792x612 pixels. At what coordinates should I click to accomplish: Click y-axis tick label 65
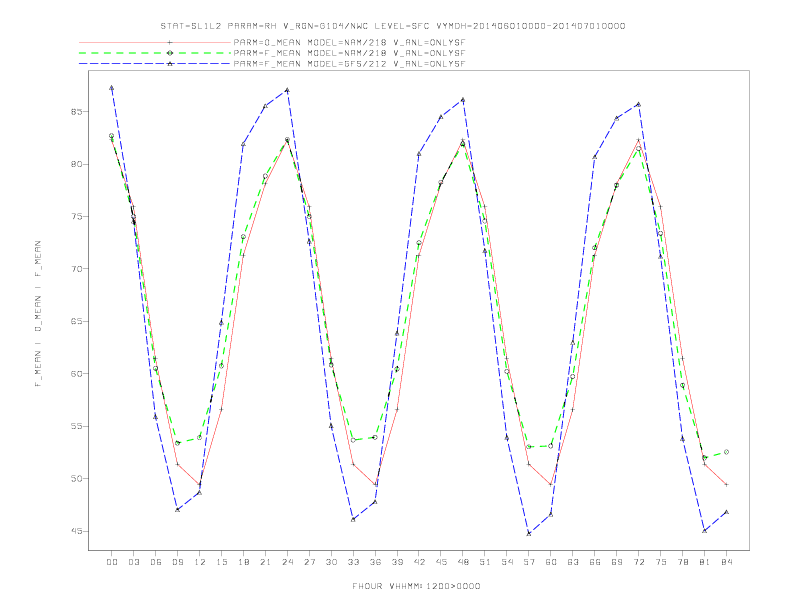(x=77, y=321)
